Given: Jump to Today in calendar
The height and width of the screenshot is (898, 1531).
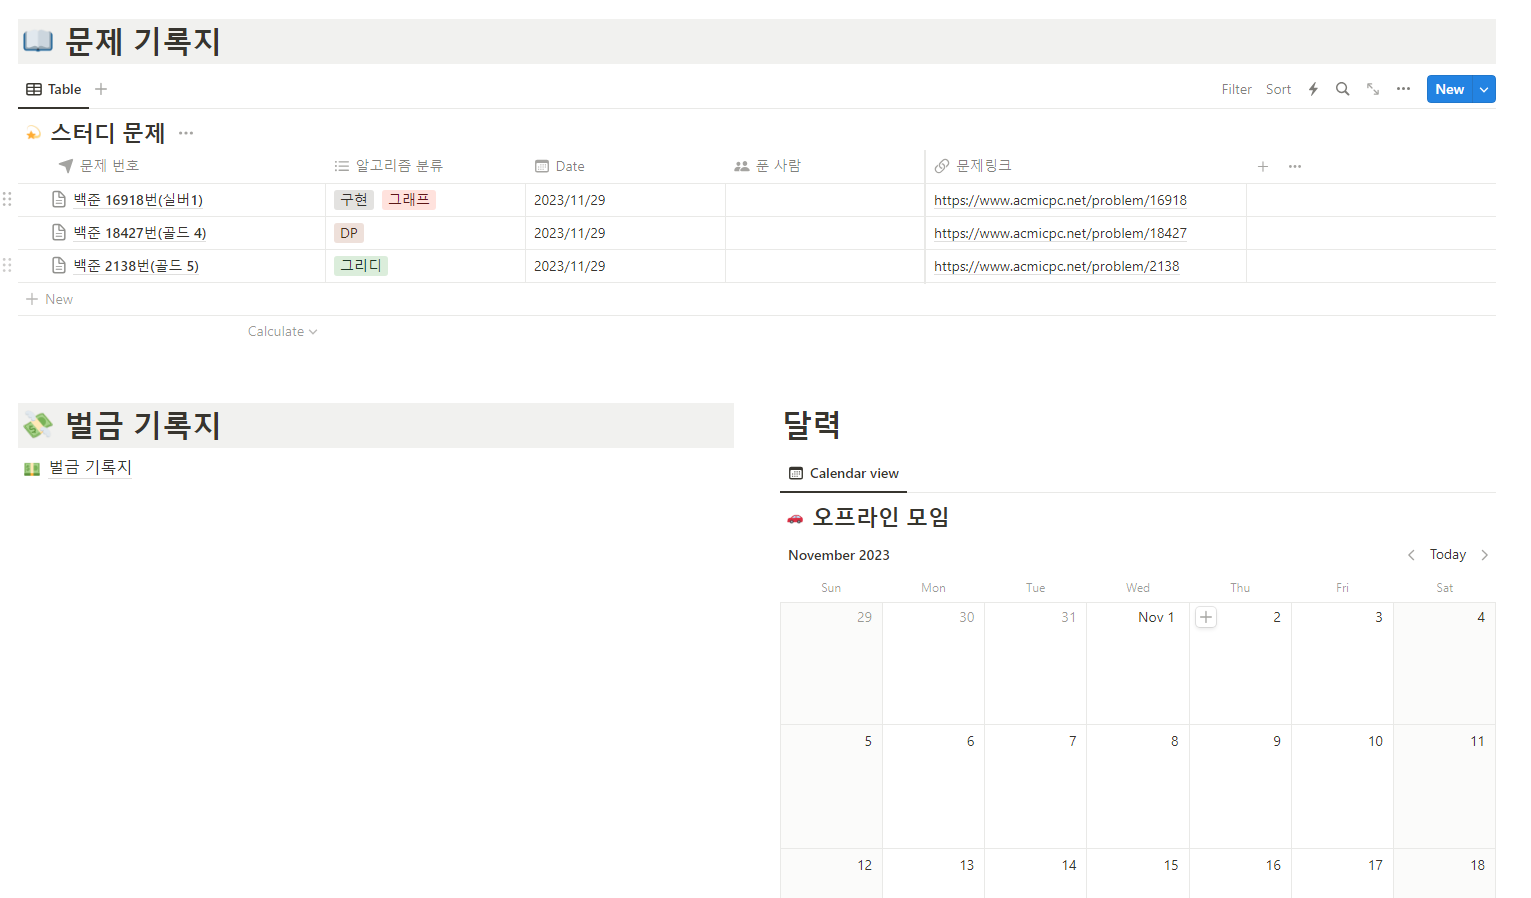Looking at the screenshot, I should point(1447,555).
